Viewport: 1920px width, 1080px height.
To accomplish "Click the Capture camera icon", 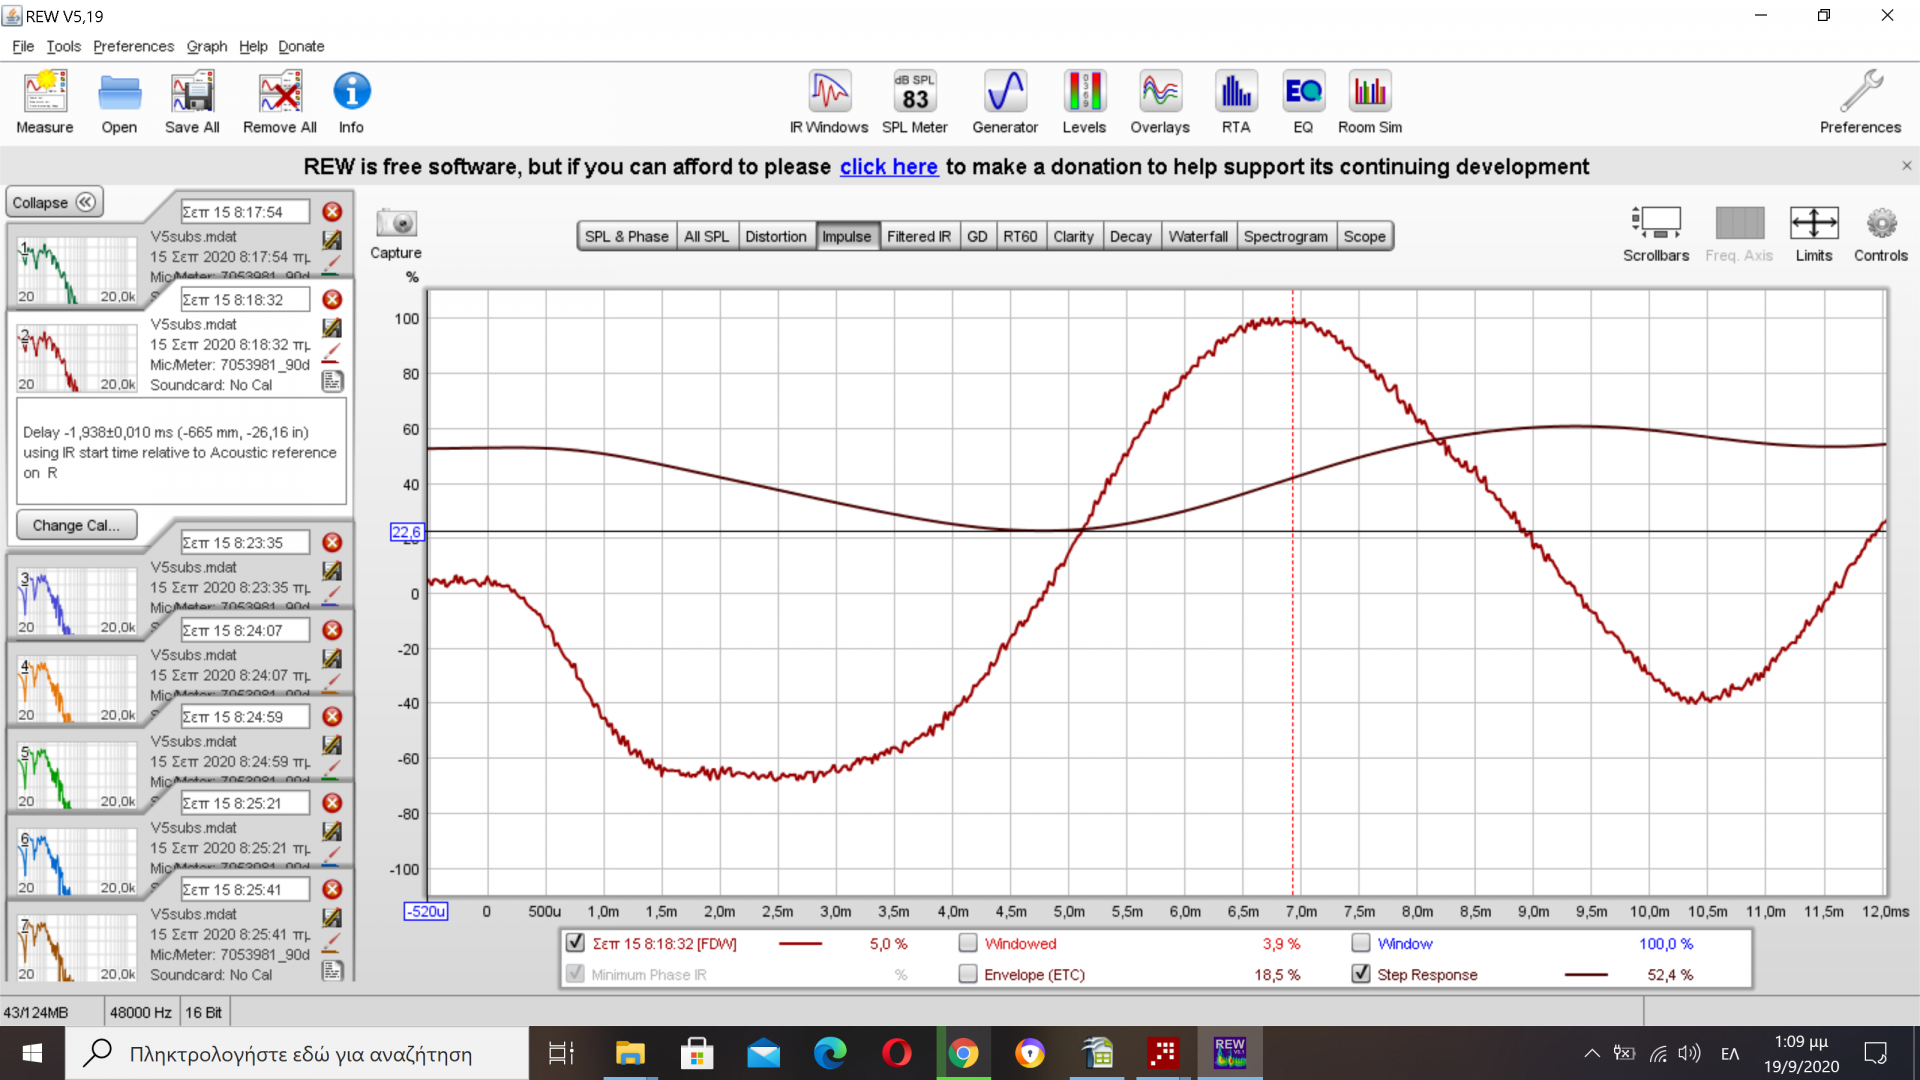I will [x=396, y=224].
